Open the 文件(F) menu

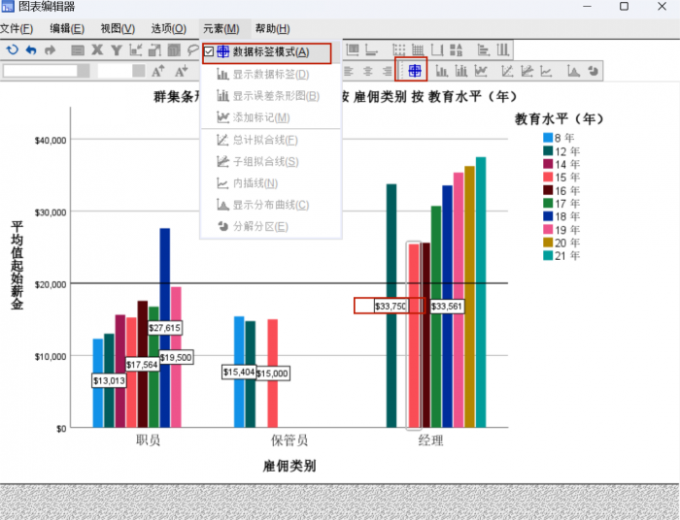[16, 29]
